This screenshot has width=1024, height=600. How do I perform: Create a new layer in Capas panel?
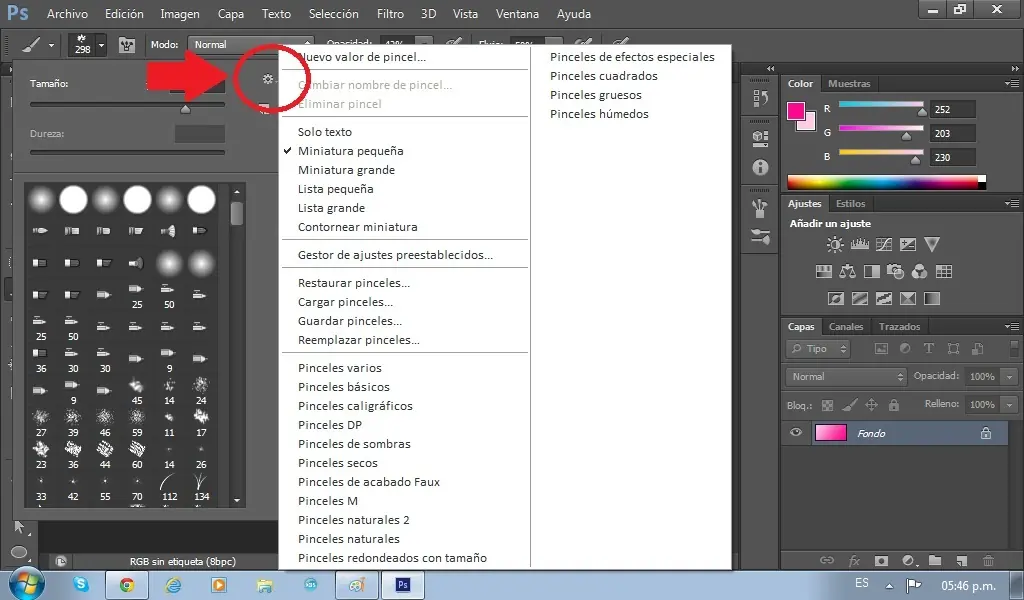962,560
